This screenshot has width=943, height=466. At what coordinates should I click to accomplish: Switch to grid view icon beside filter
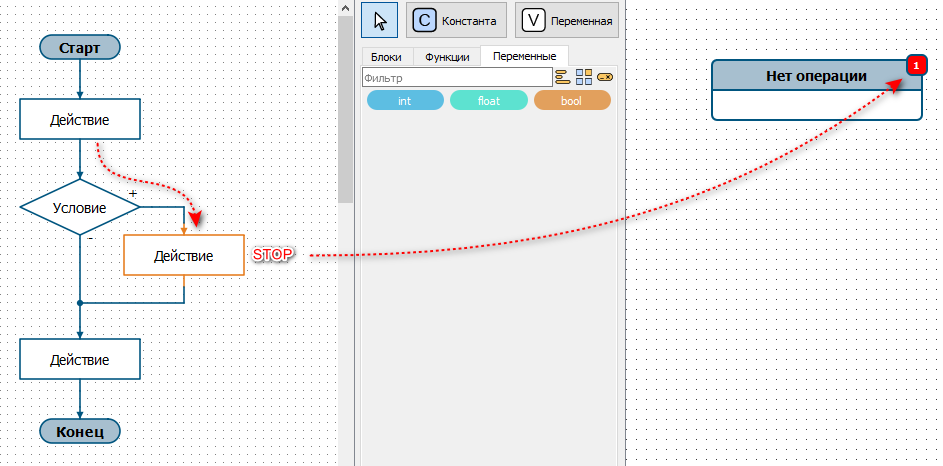(584, 77)
